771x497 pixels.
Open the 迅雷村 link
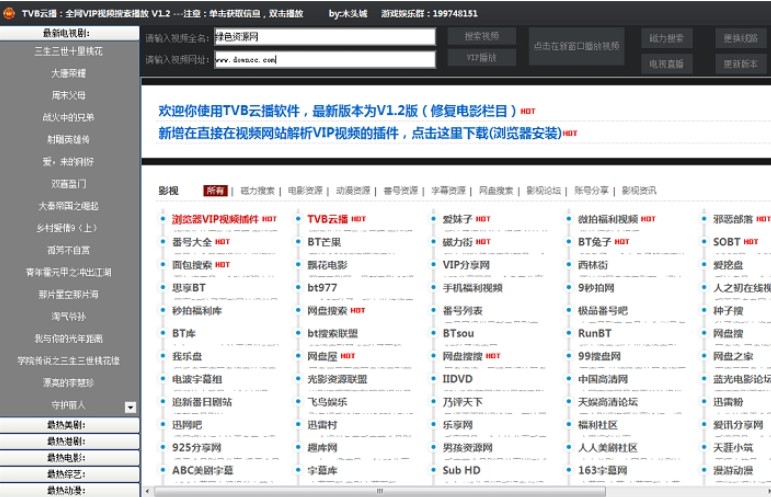(323, 425)
